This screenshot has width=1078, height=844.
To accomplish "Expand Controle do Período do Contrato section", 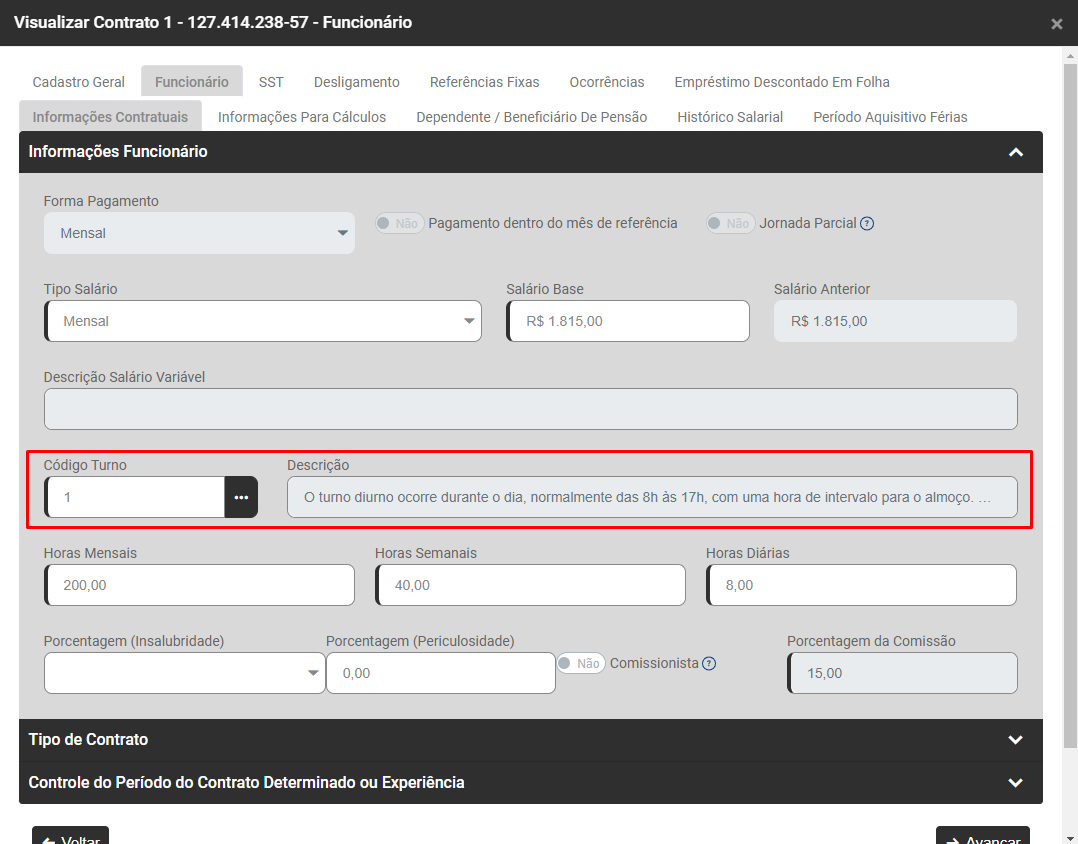I will click(1016, 783).
